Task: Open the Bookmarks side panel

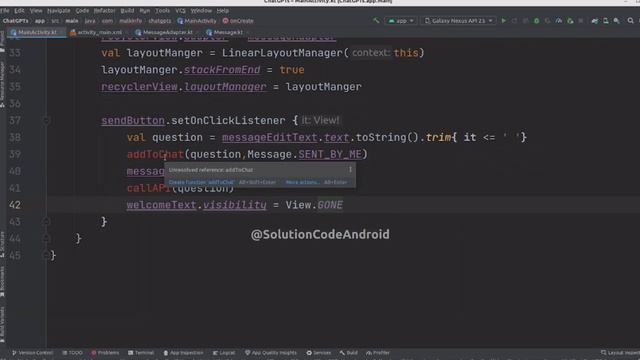Action: pos(2,282)
